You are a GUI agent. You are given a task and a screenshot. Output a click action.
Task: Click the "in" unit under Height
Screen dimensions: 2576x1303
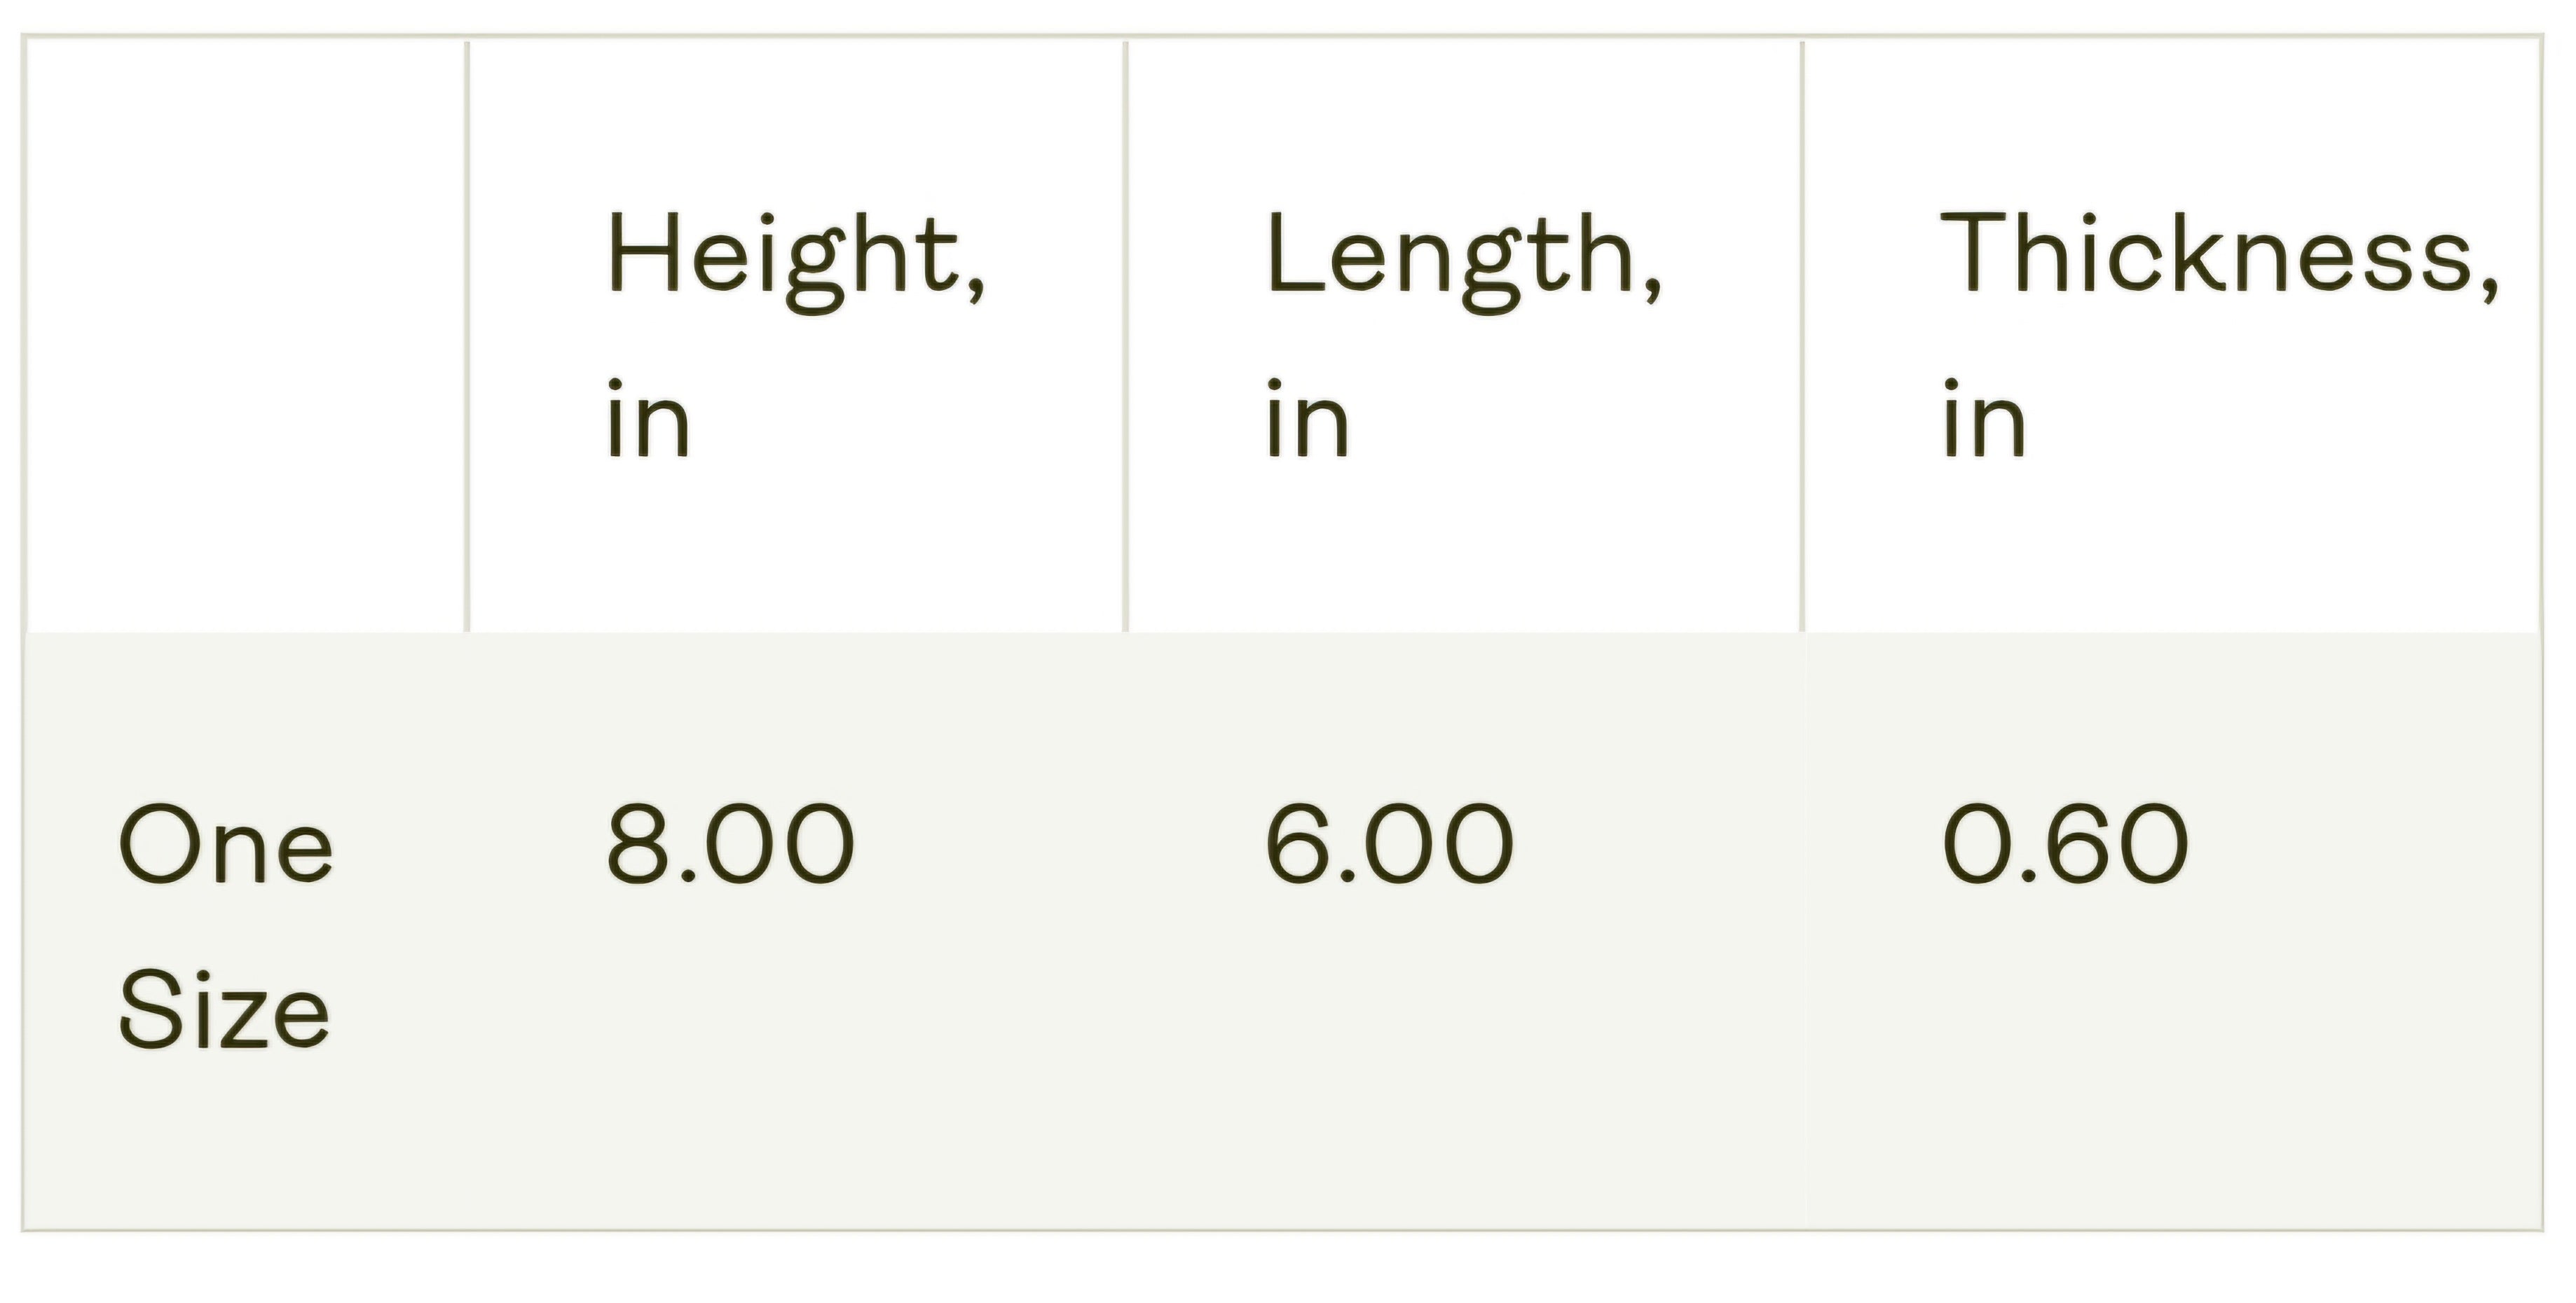point(648,420)
